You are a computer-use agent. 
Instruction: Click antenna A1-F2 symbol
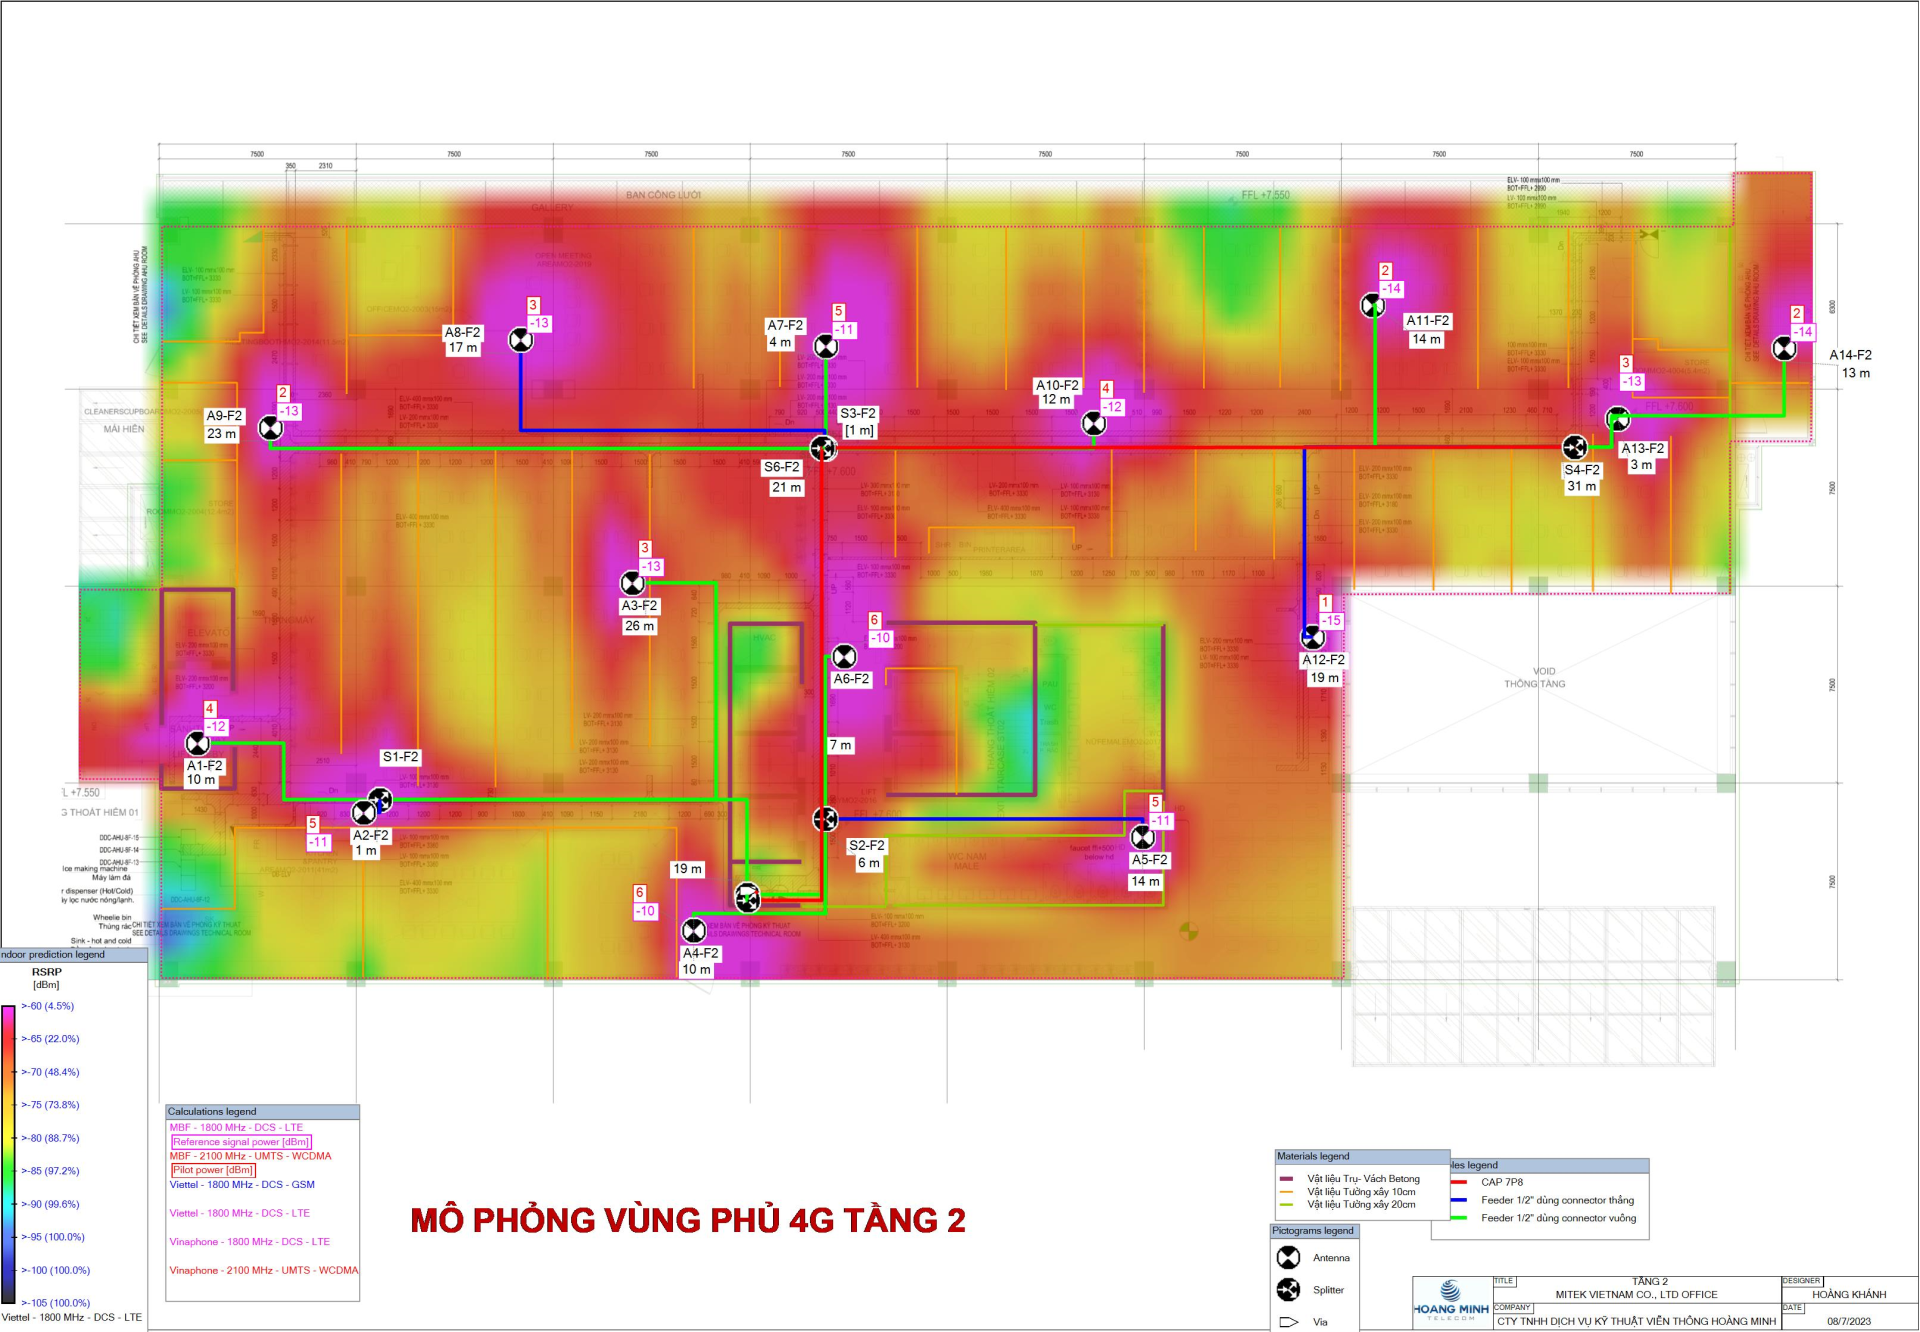click(x=198, y=744)
